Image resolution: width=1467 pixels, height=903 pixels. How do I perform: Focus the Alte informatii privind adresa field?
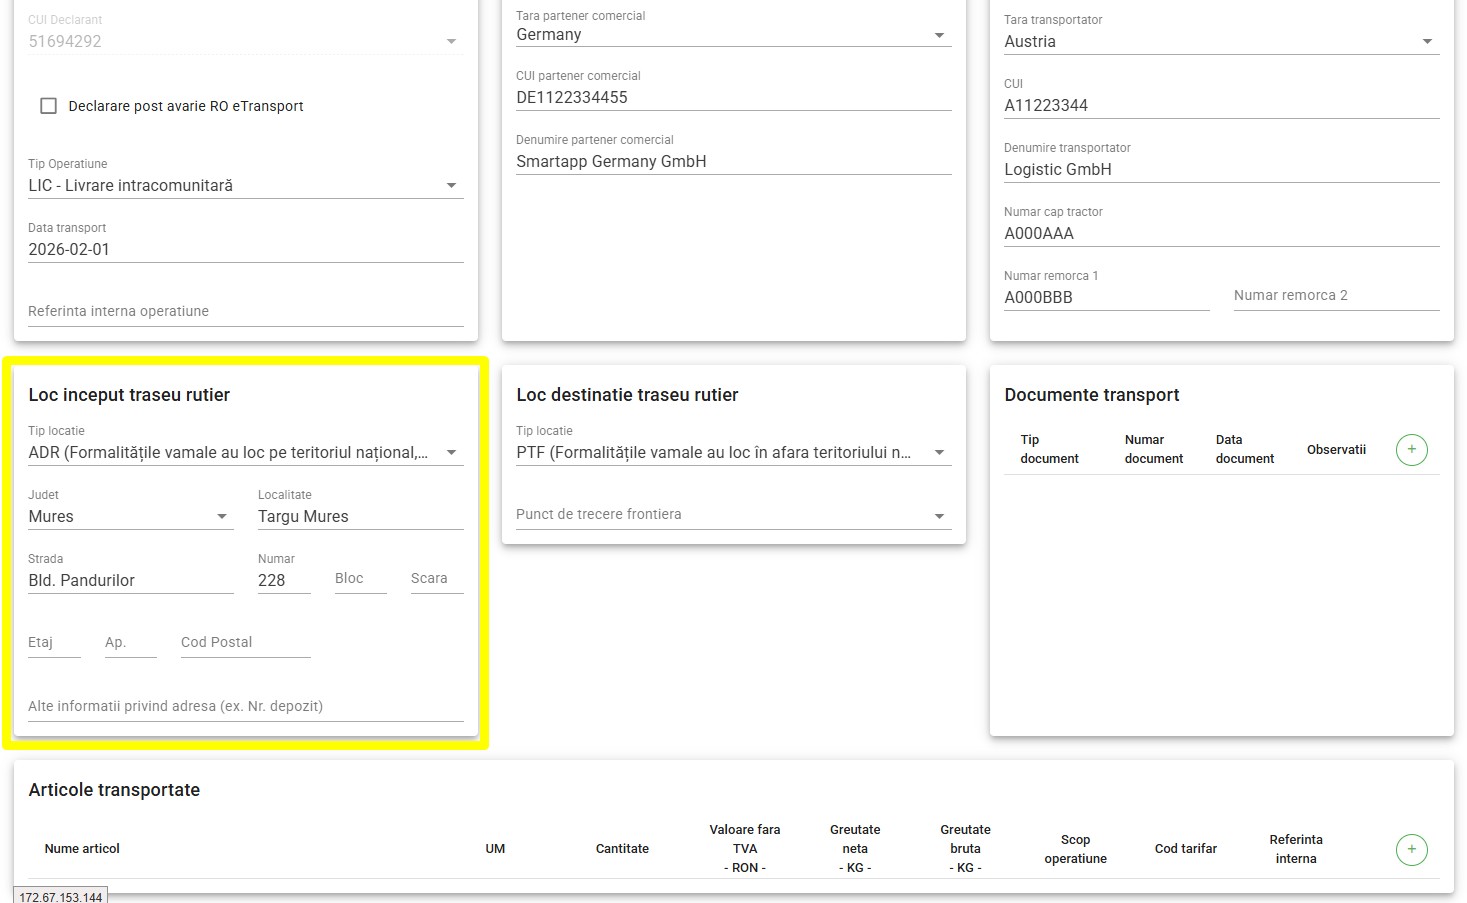coord(245,707)
